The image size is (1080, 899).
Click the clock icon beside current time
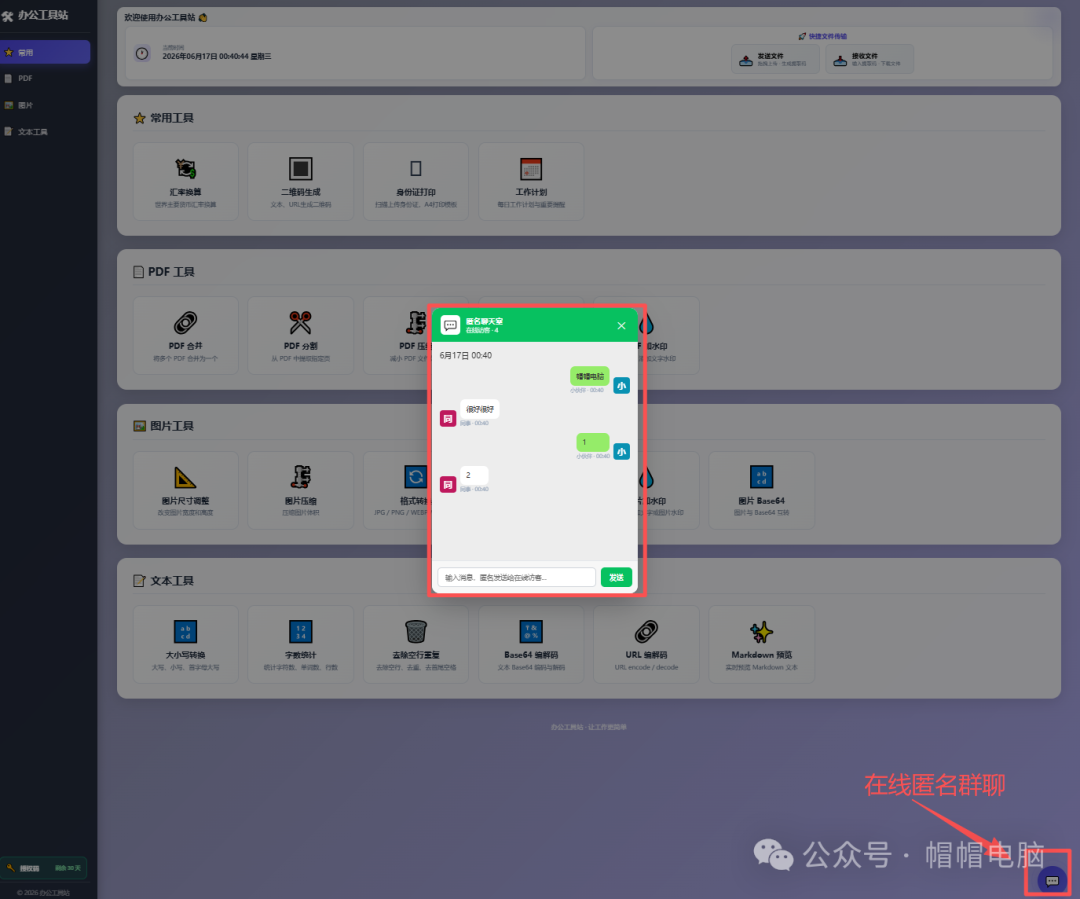point(142,54)
